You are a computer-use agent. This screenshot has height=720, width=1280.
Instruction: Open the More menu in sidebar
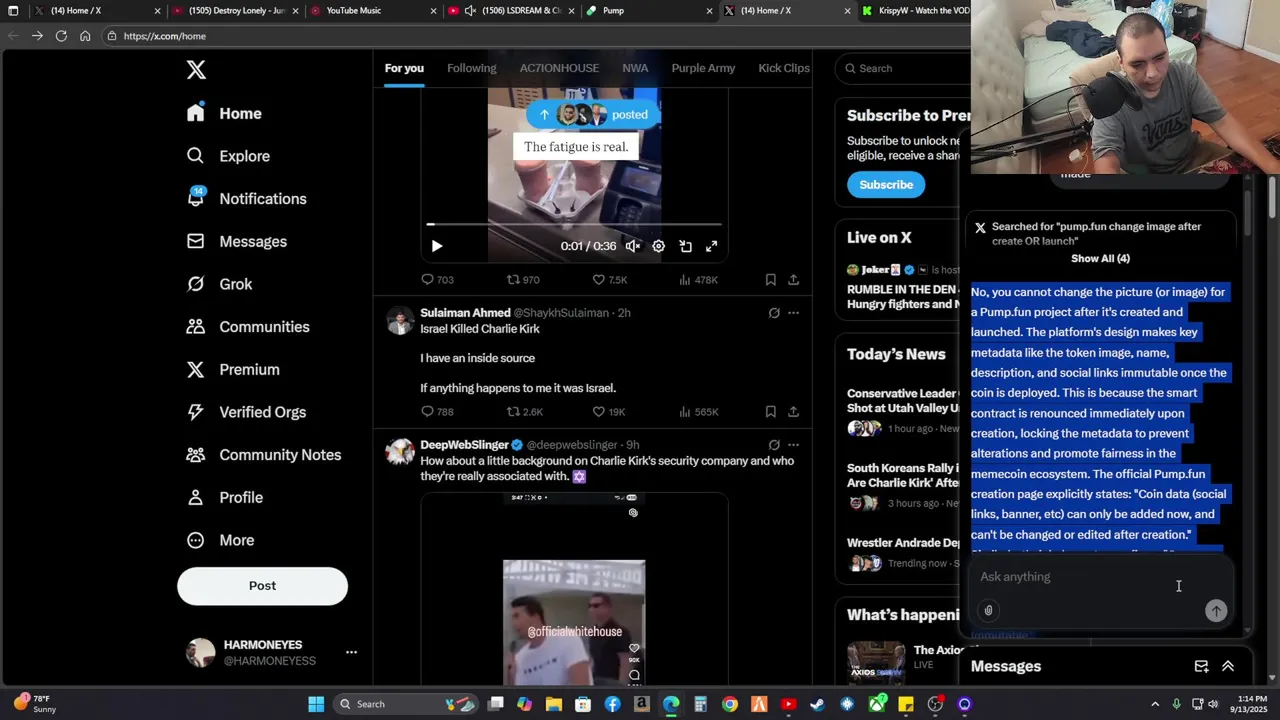(220, 540)
